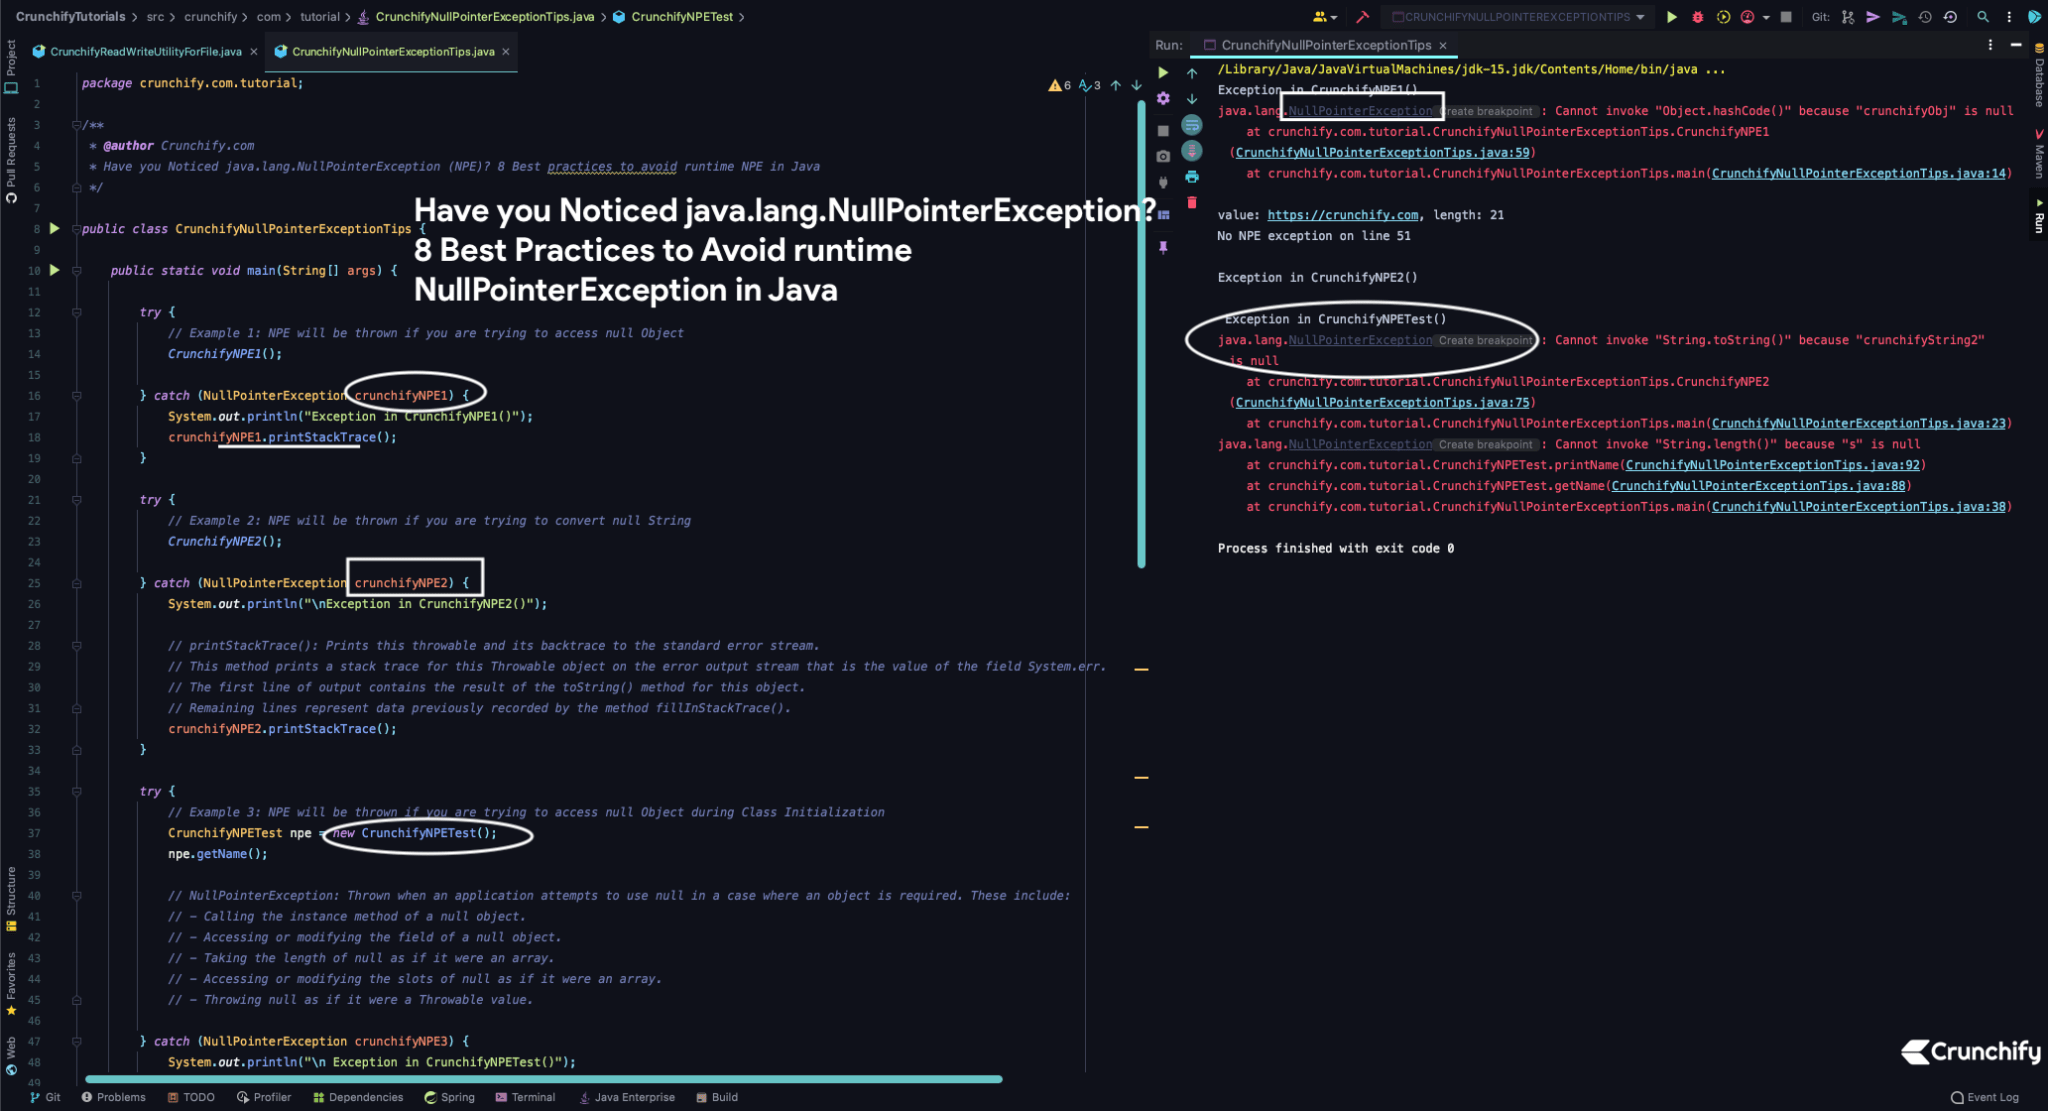
Task: Toggle Pin Tab in Run panel
Action: (1163, 247)
